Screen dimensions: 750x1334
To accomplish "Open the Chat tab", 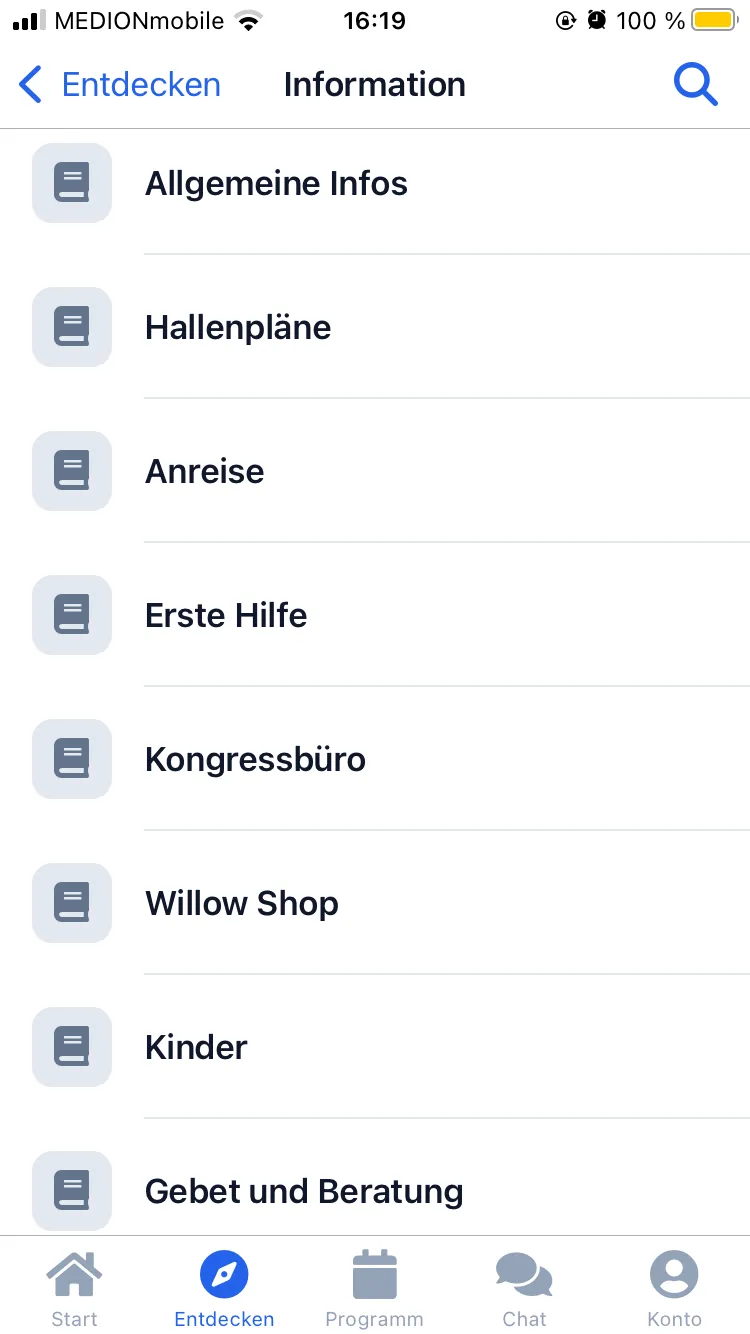I will pos(524,1288).
